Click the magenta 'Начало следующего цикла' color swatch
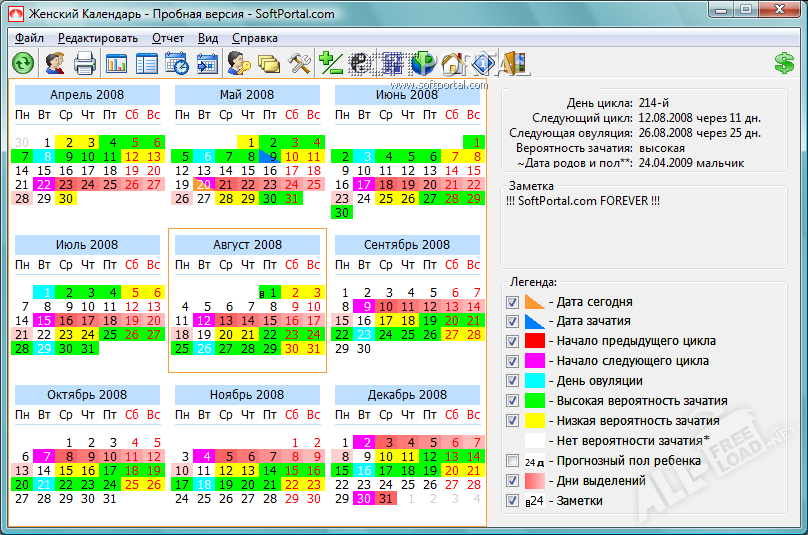808x535 pixels. 536,361
